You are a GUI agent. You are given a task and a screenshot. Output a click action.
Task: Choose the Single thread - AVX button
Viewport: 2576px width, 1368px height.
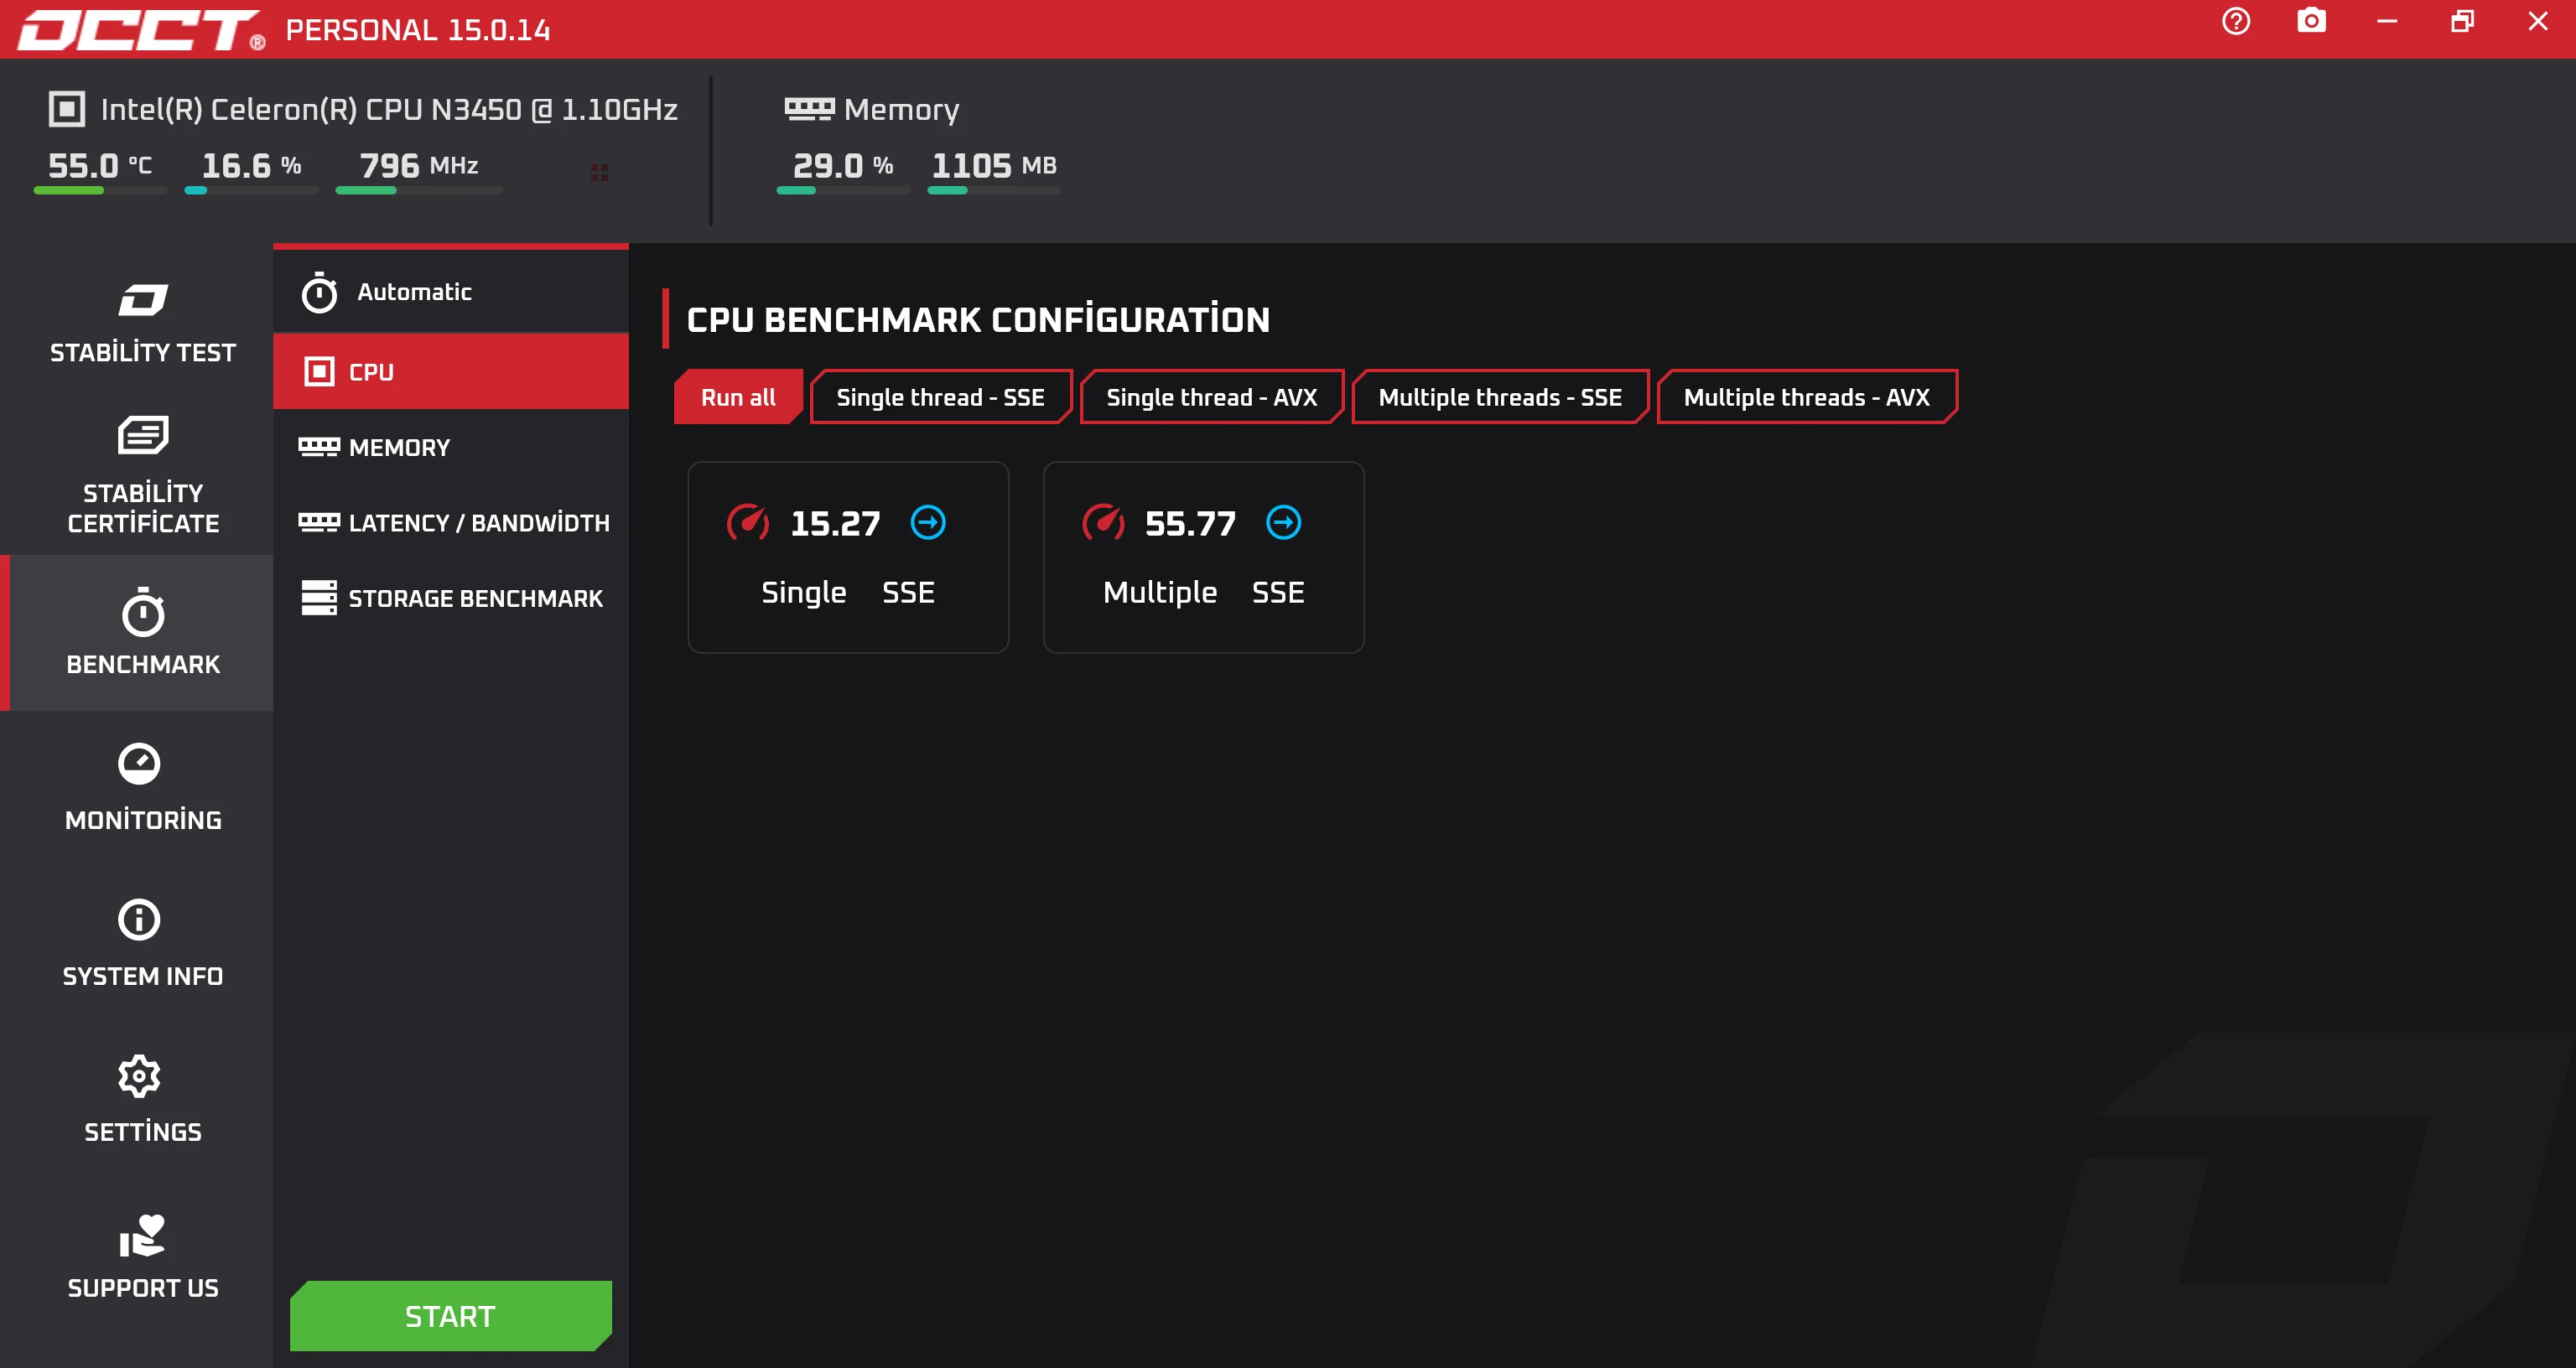(x=1210, y=397)
